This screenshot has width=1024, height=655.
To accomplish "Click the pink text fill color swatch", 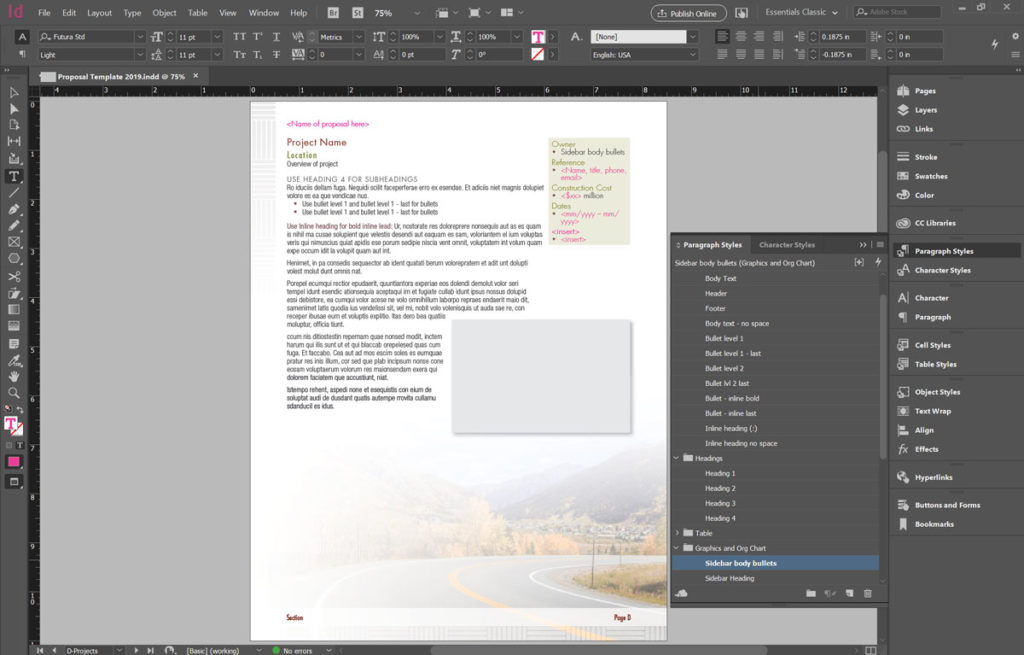I will 537,36.
